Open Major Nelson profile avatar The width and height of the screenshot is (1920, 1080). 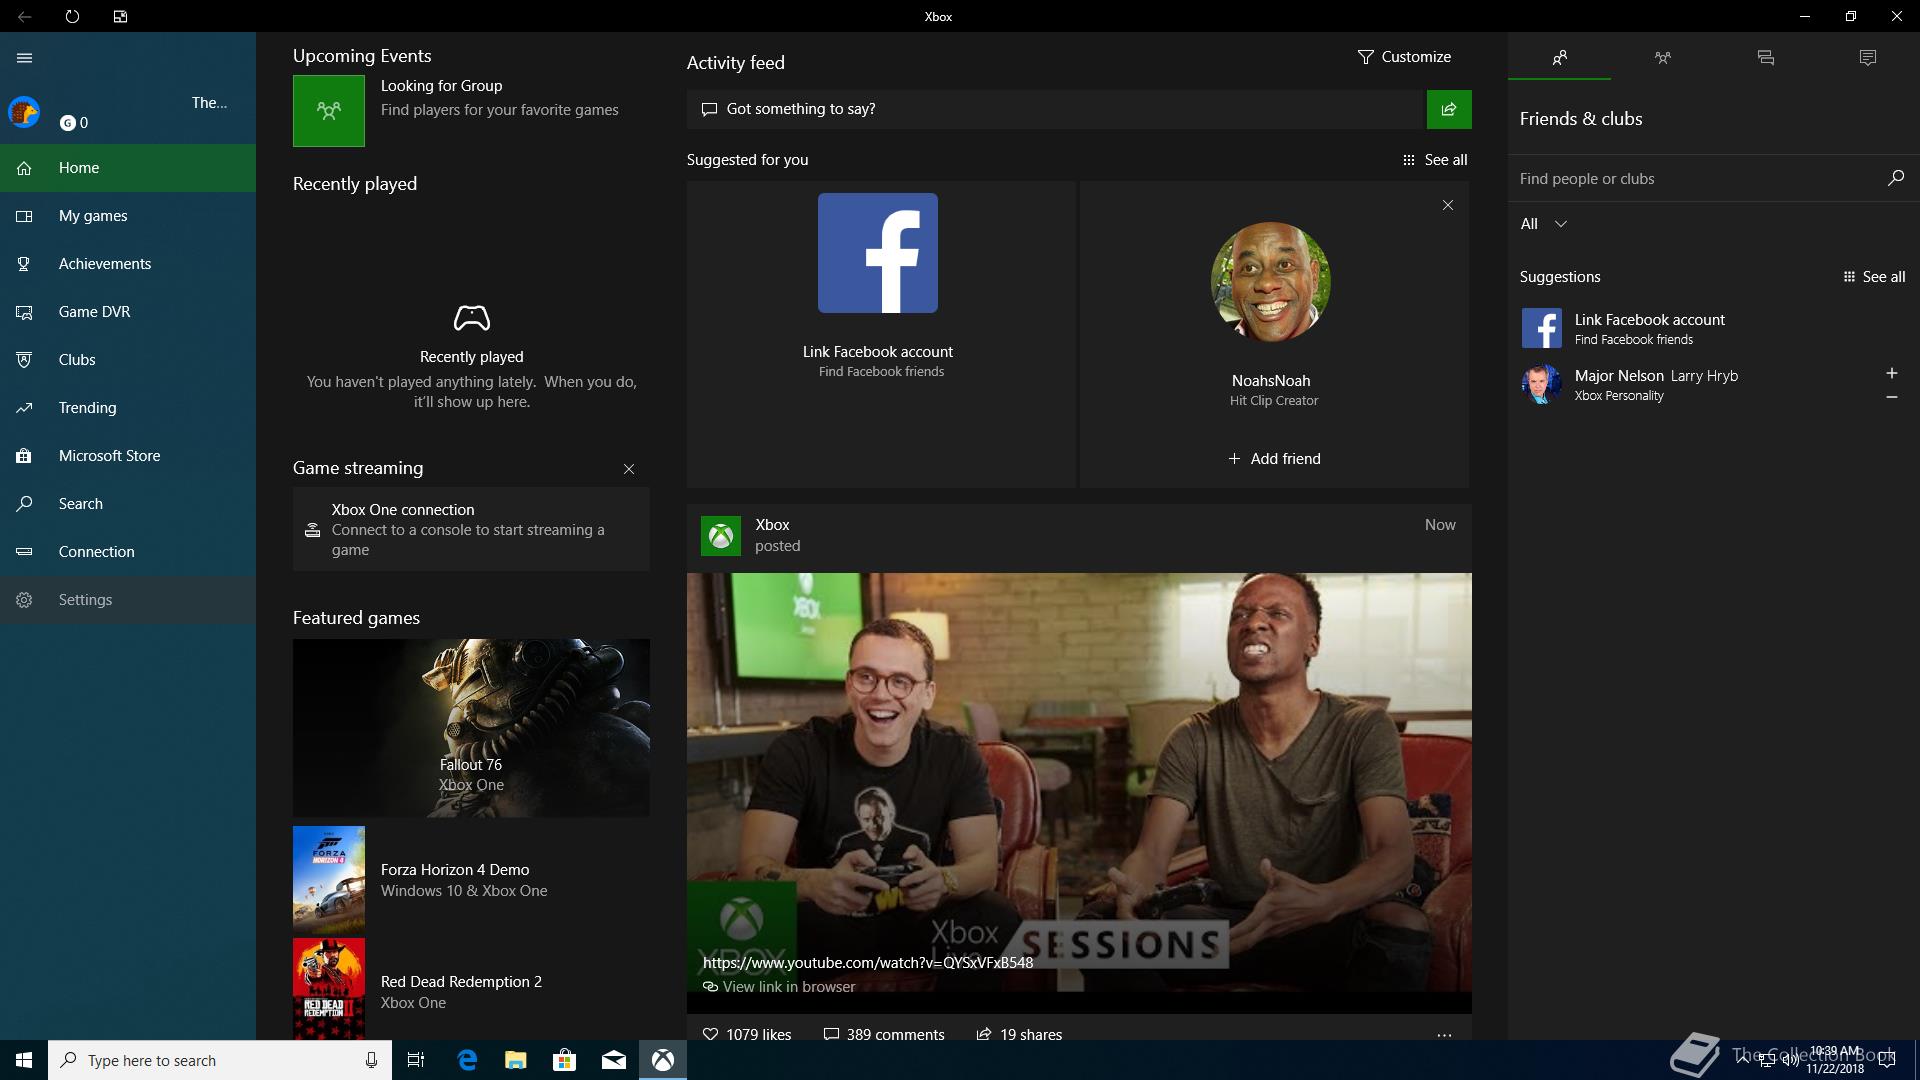coord(1541,384)
